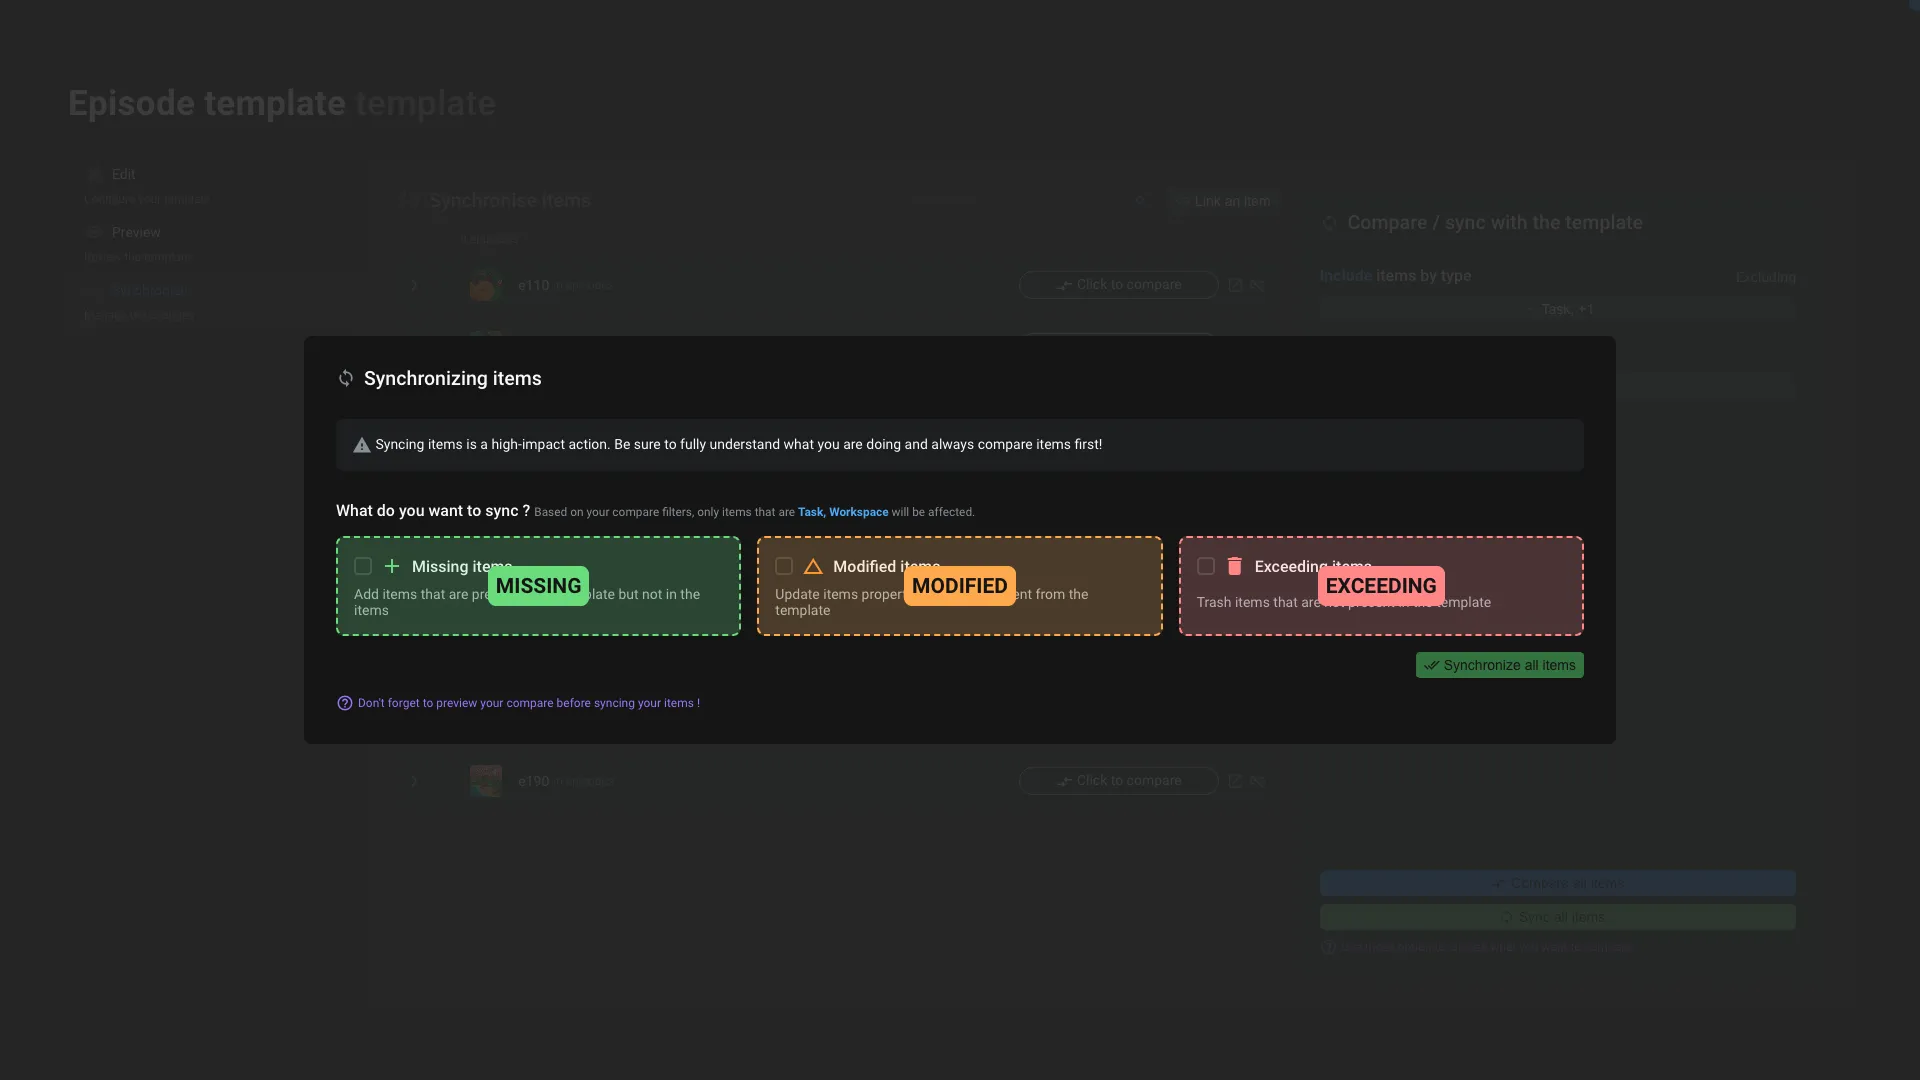Click the Link an item button
The height and width of the screenshot is (1080, 1920).
coord(1224,201)
